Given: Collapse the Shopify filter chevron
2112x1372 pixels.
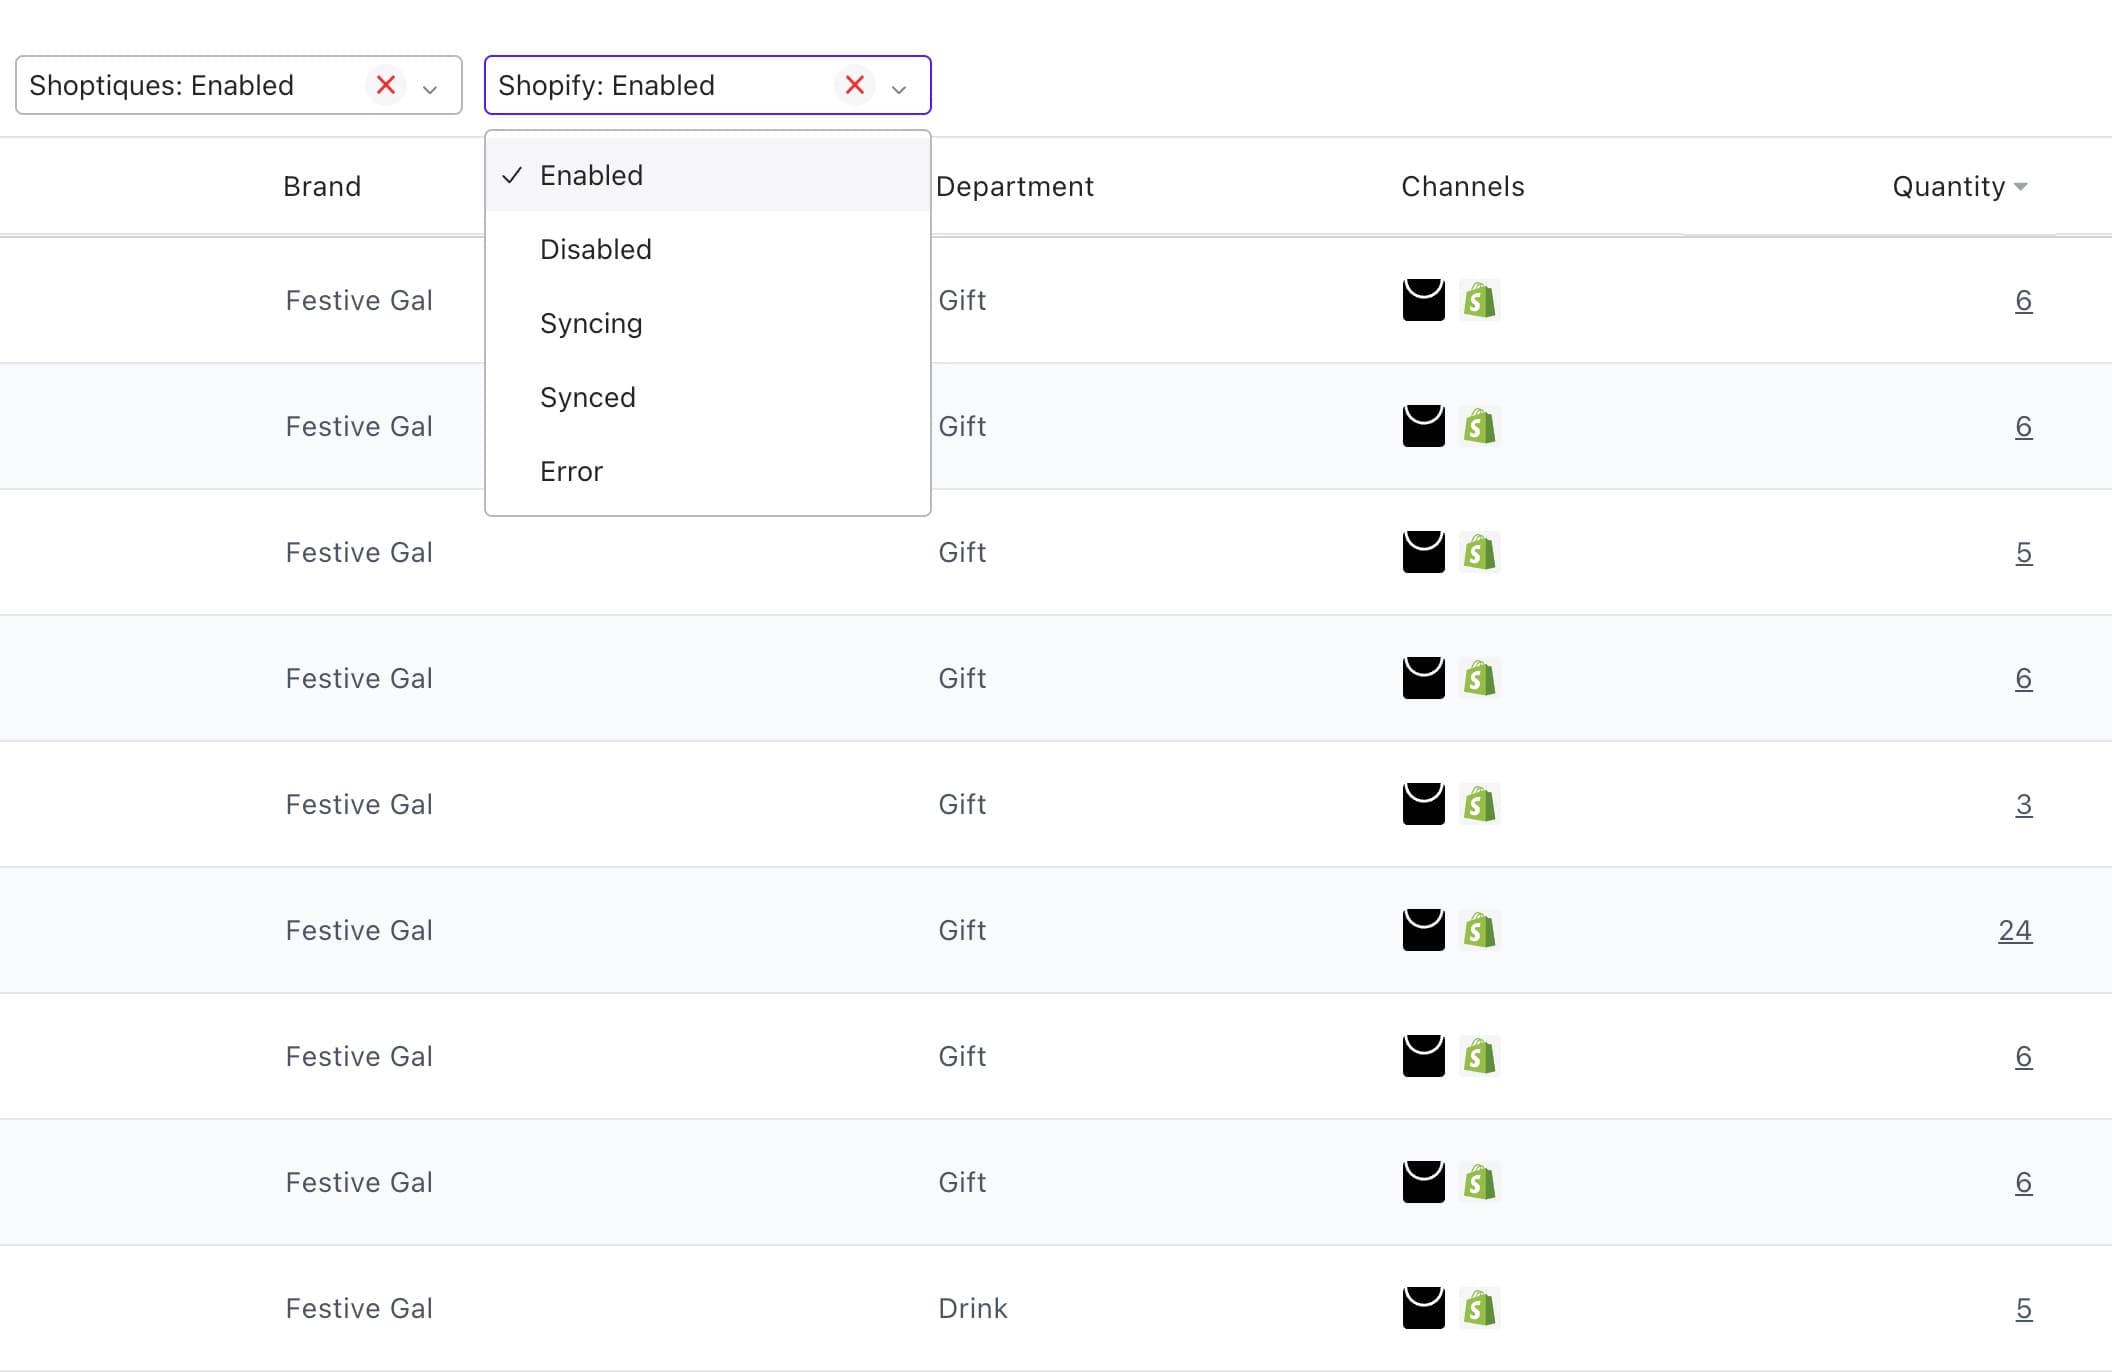Looking at the screenshot, I should (899, 89).
